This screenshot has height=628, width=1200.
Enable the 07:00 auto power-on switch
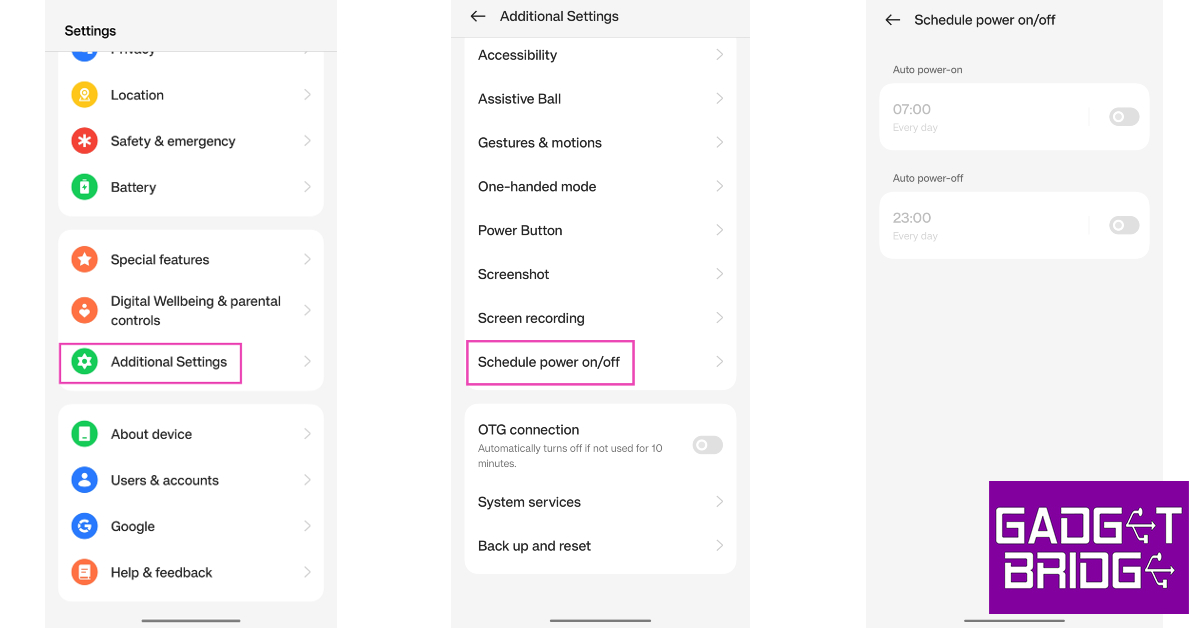[1123, 117]
